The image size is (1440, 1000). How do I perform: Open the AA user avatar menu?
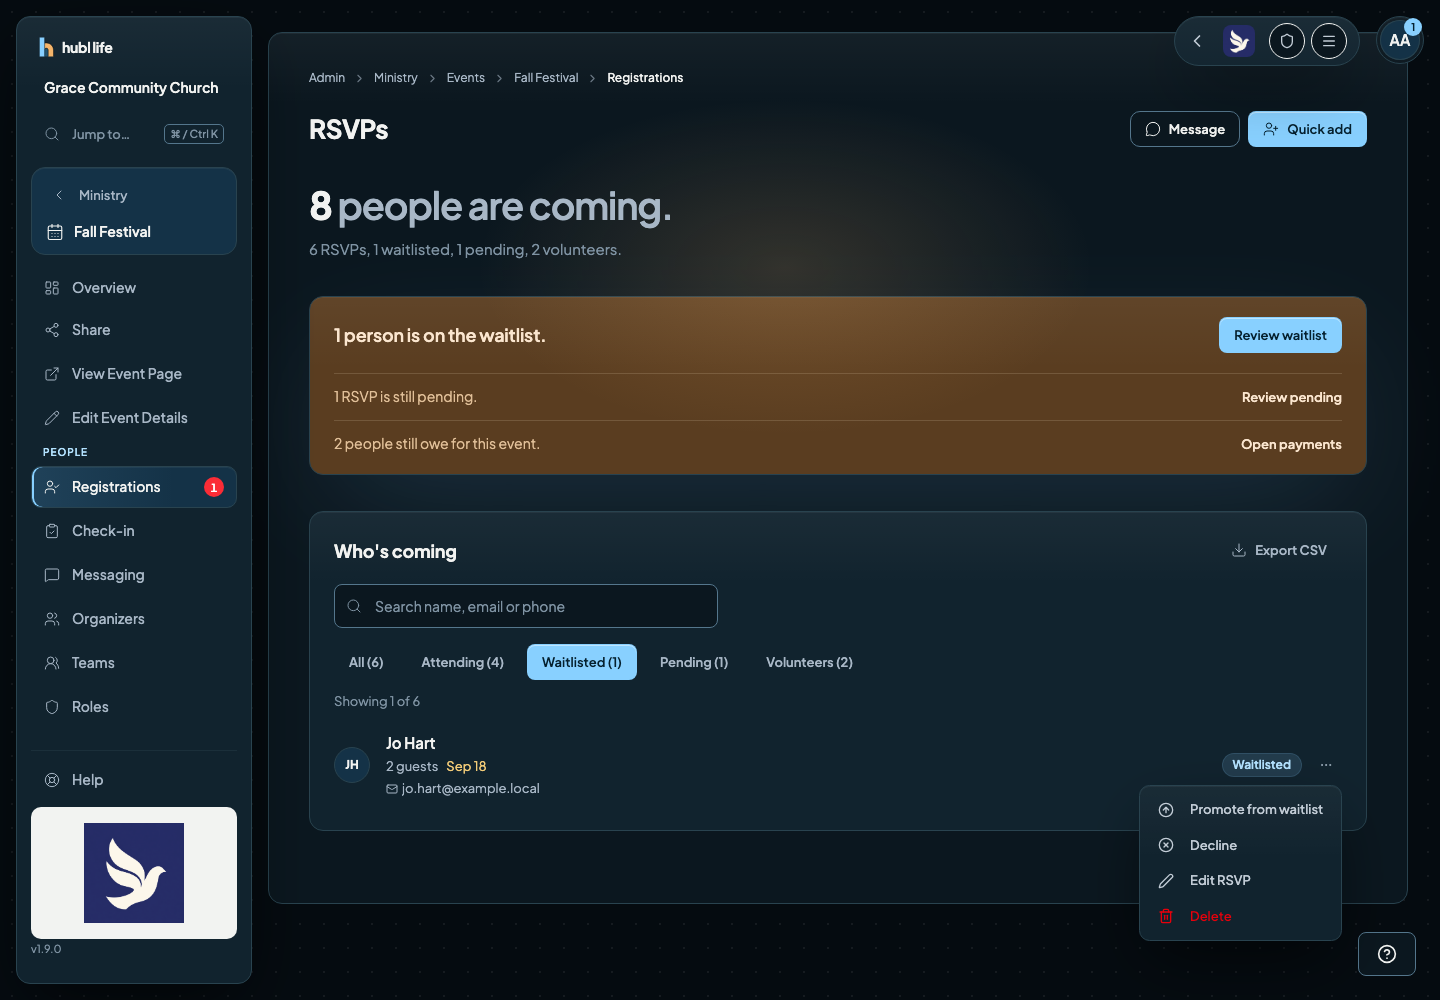(x=1399, y=41)
